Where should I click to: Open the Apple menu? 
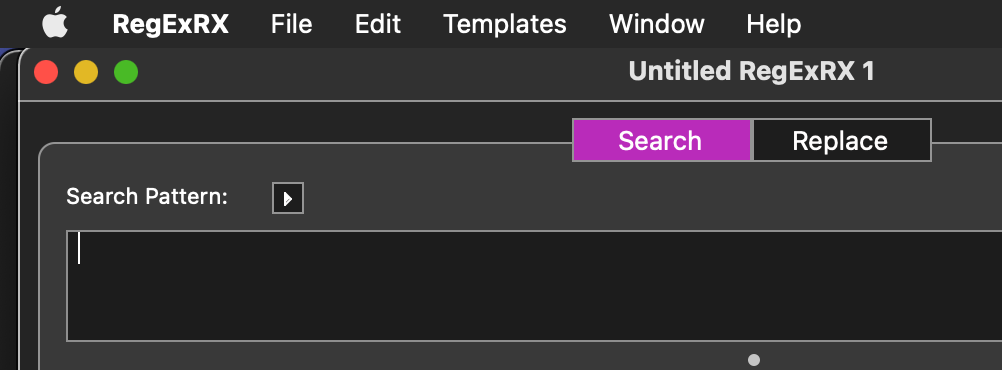point(55,22)
